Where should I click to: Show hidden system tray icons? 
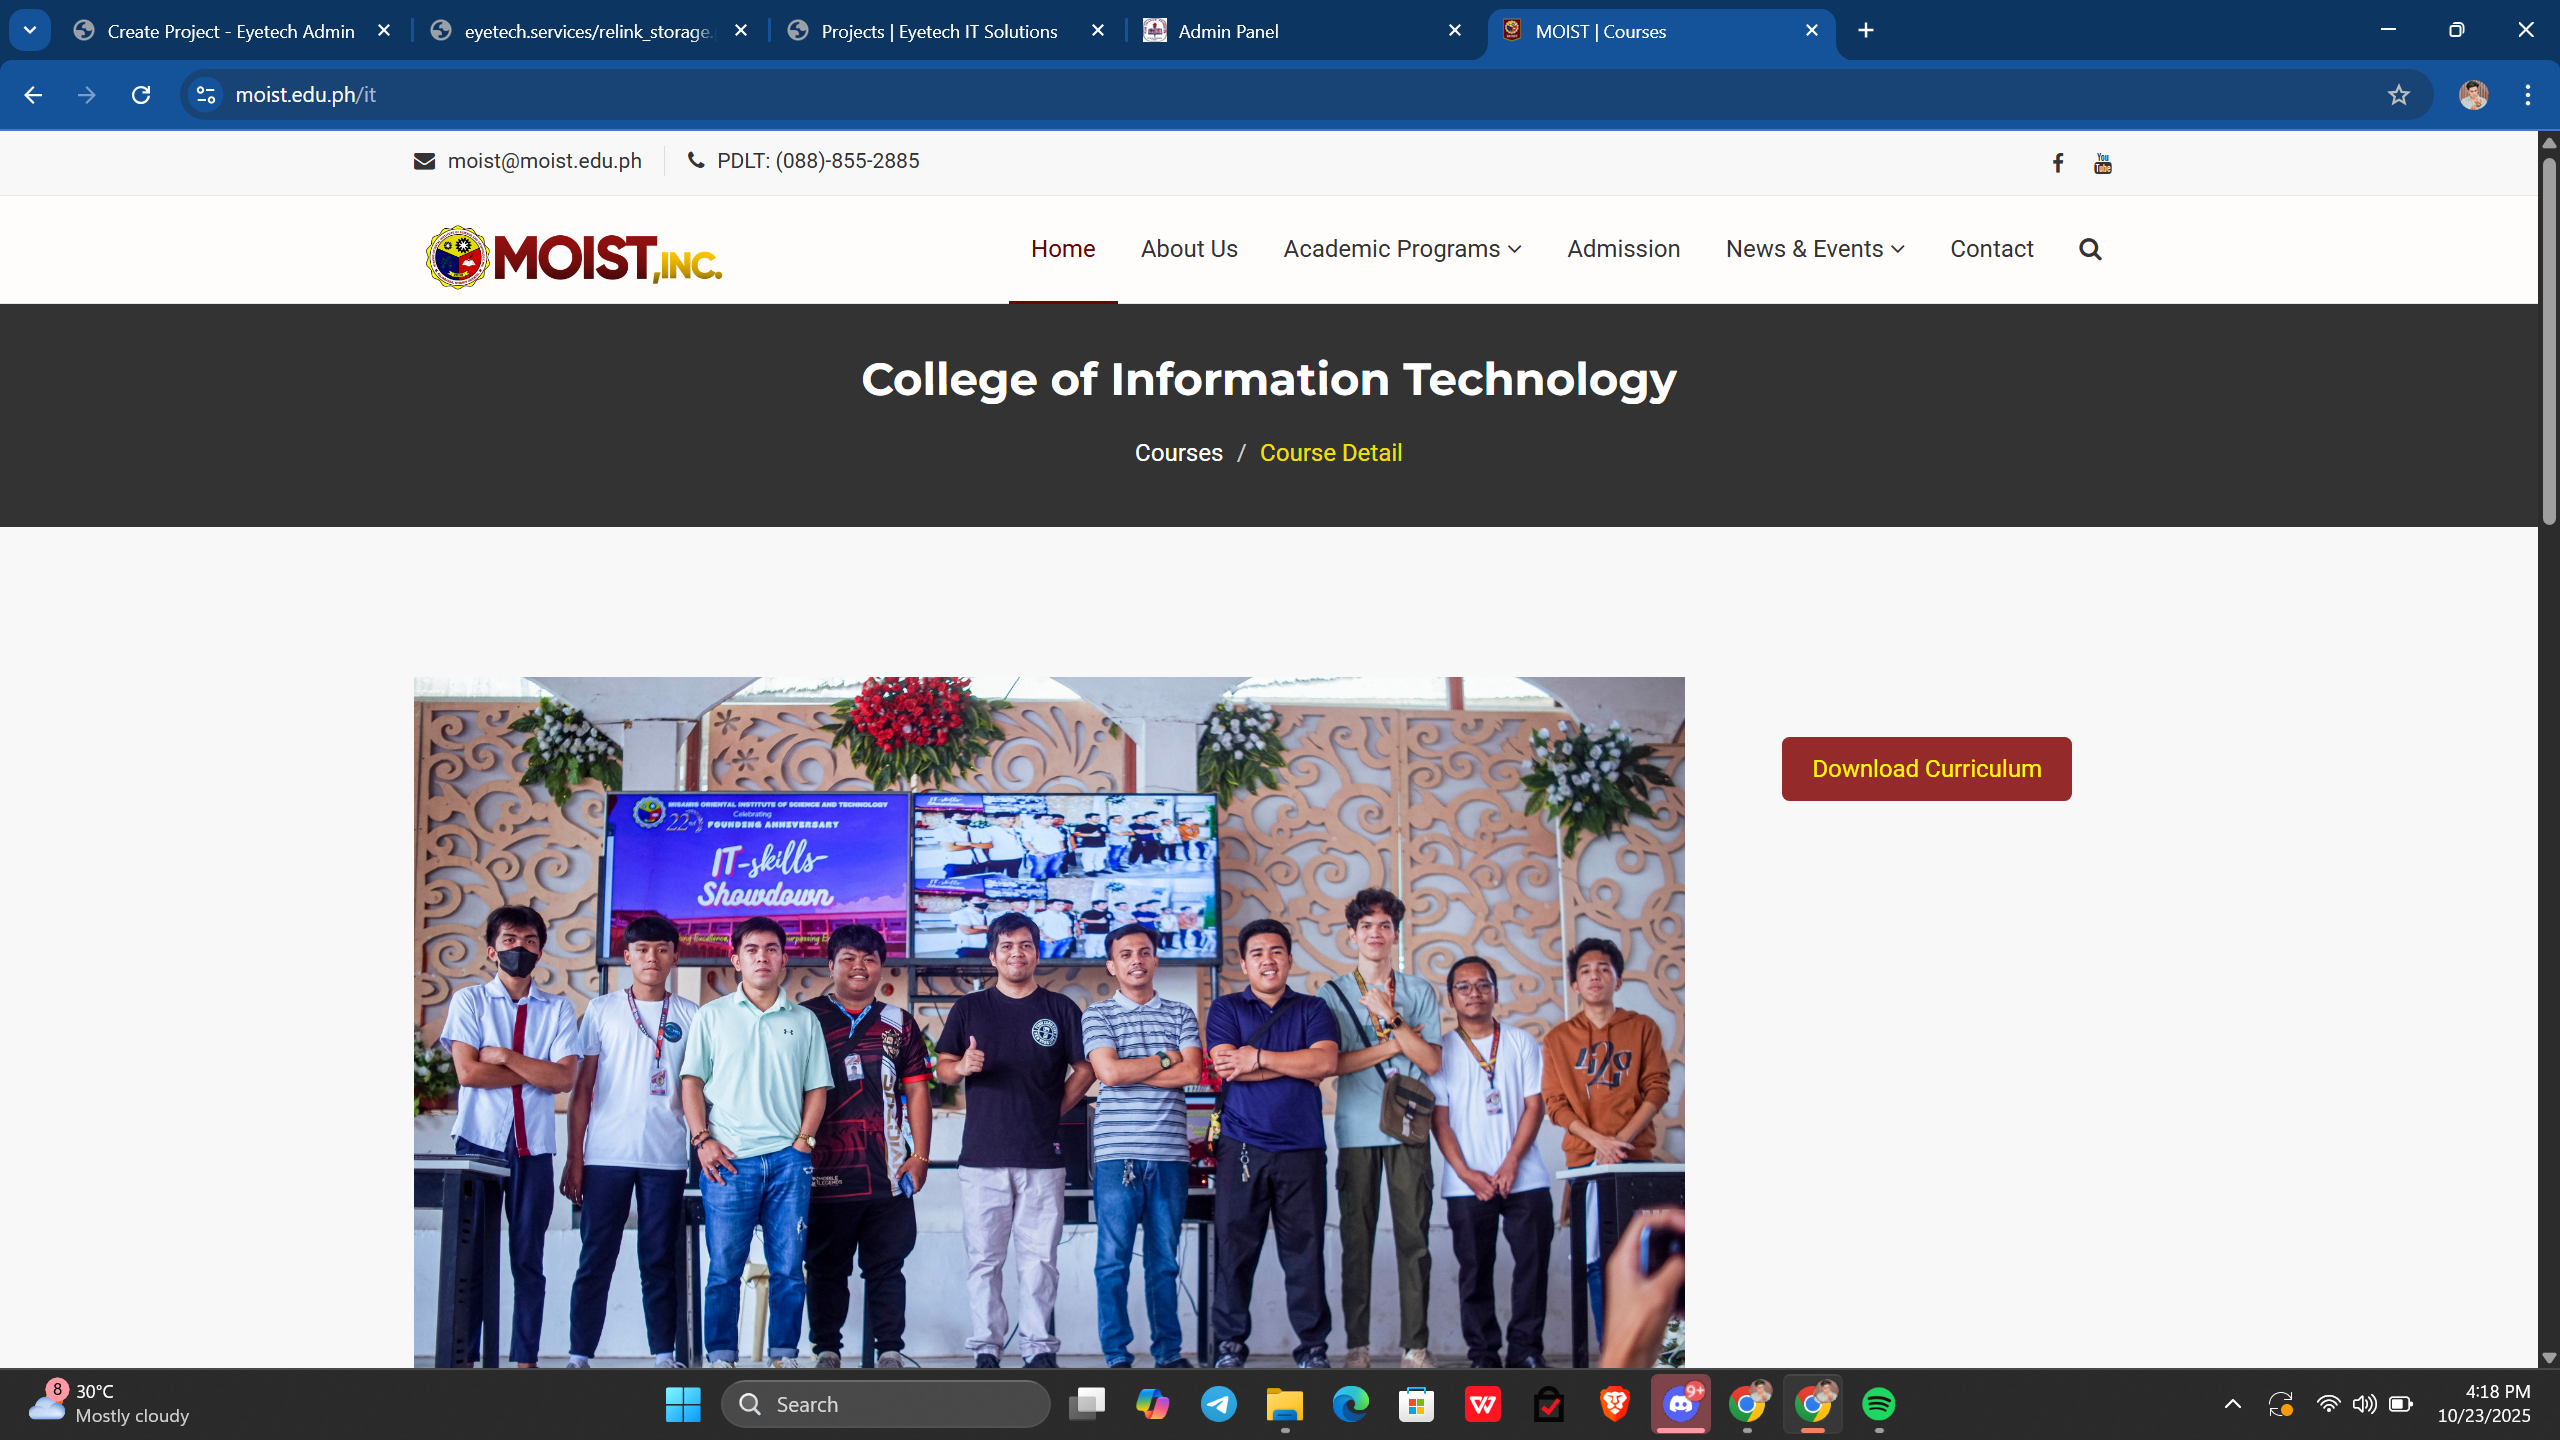(x=2232, y=1404)
